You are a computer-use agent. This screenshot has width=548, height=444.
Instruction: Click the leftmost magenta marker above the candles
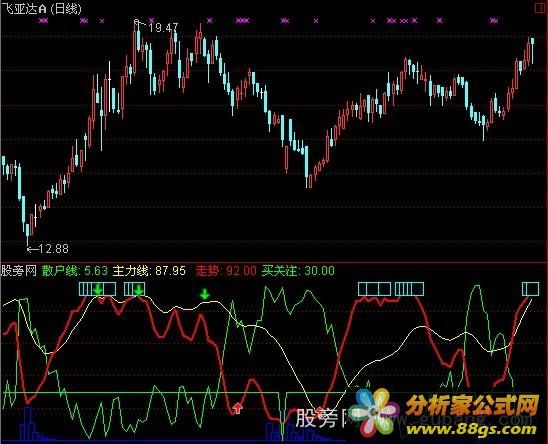click(43, 21)
